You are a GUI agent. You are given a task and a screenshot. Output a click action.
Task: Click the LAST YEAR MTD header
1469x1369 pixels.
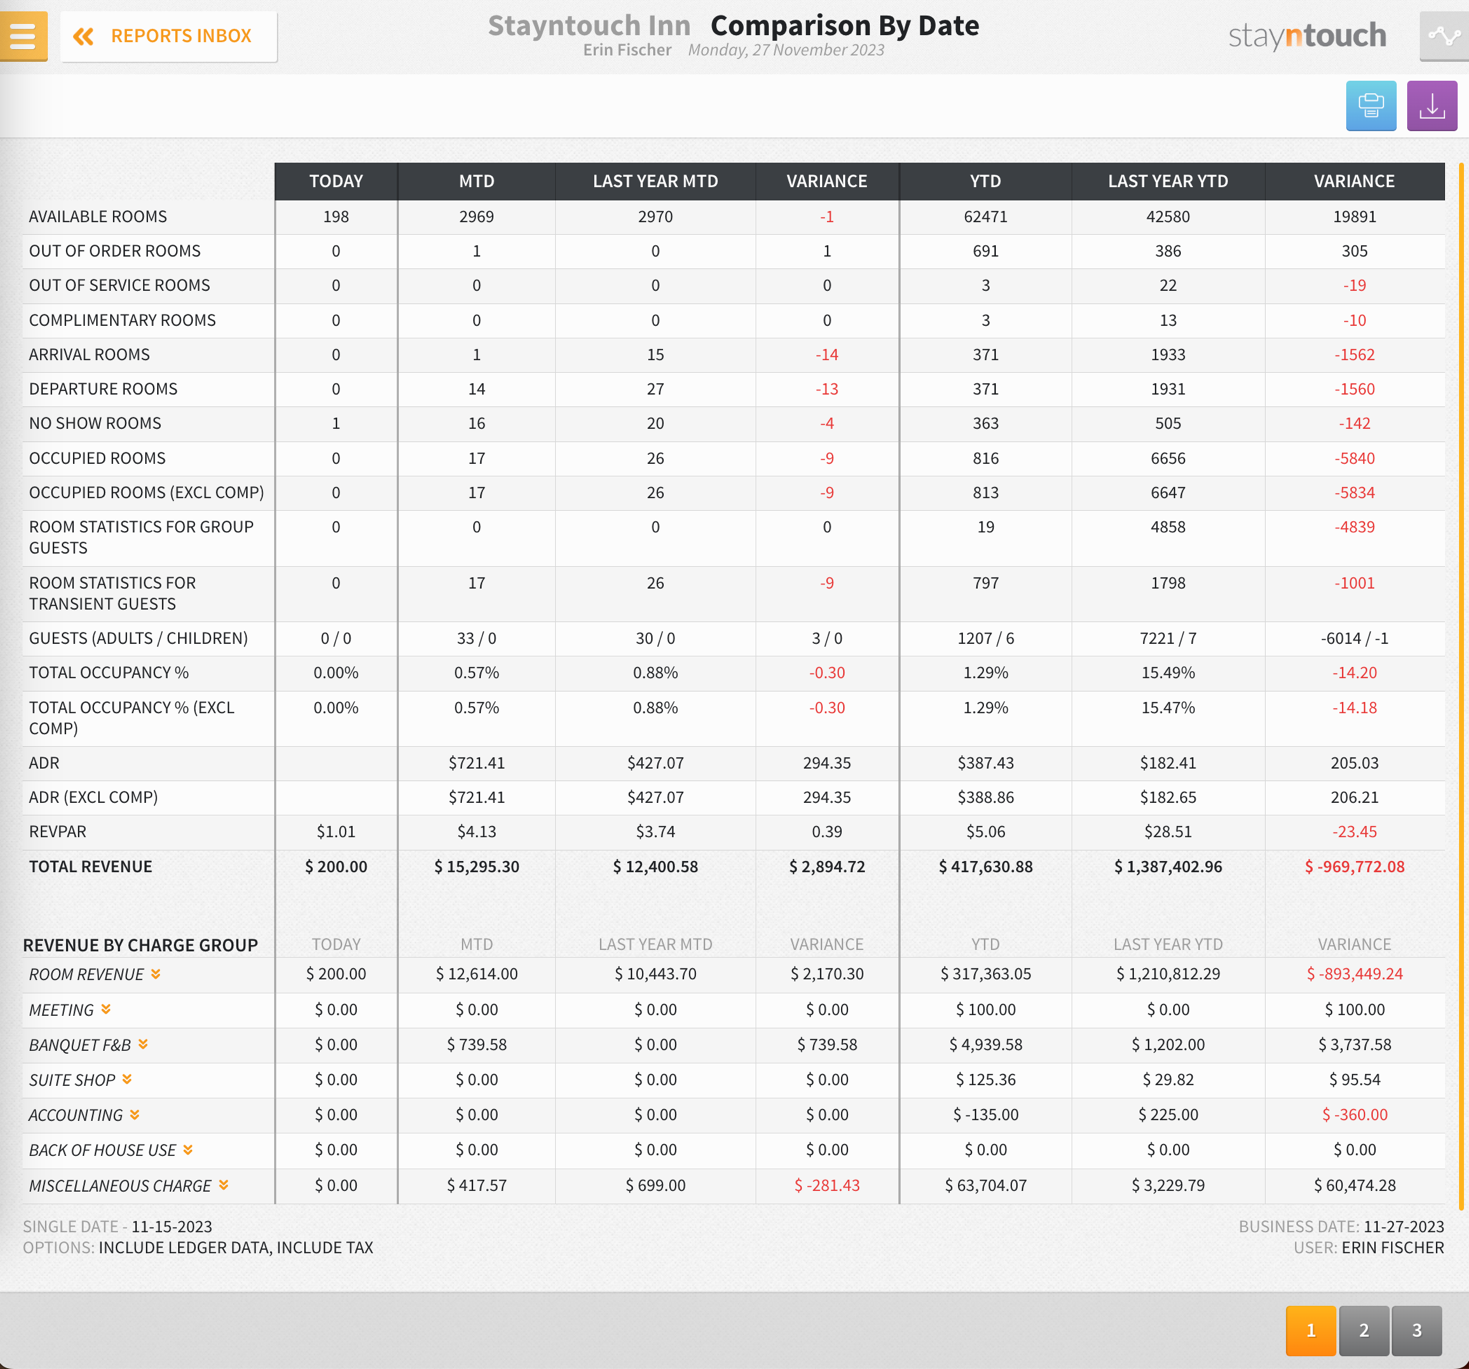tap(655, 181)
